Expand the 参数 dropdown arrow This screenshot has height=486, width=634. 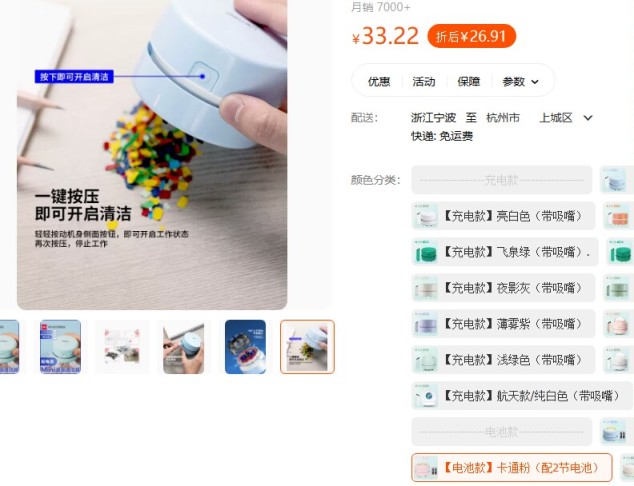tap(535, 82)
